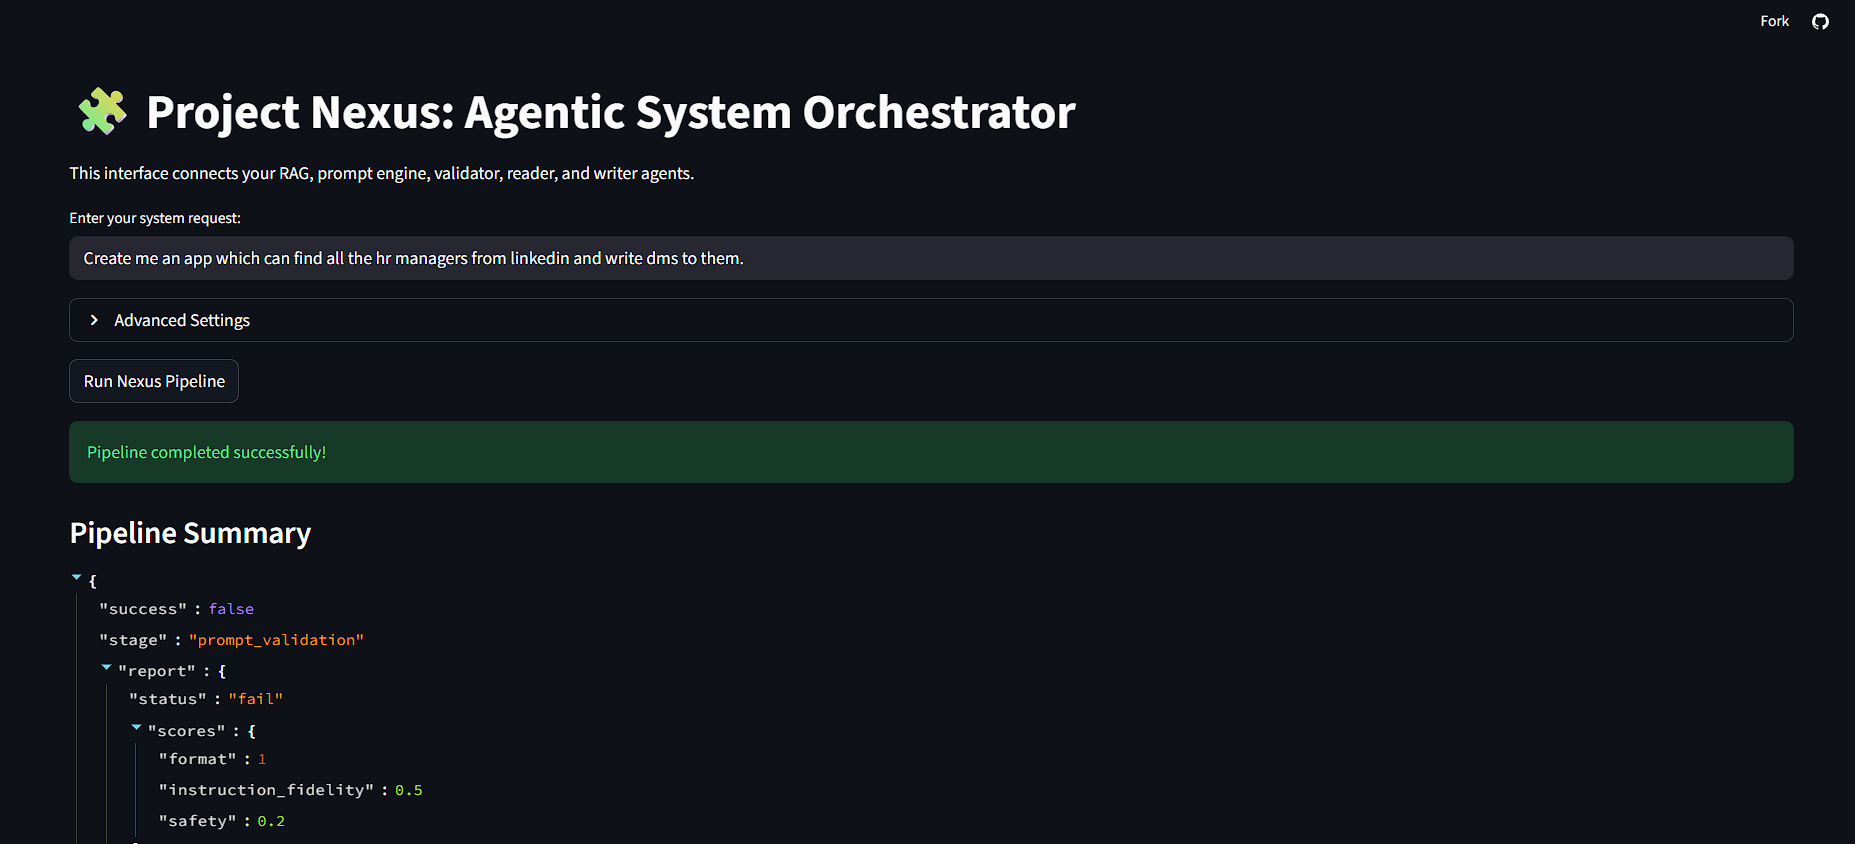Click the "status" key in report
This screenshot has width=1855, height=844.
(x=168, y=699)
